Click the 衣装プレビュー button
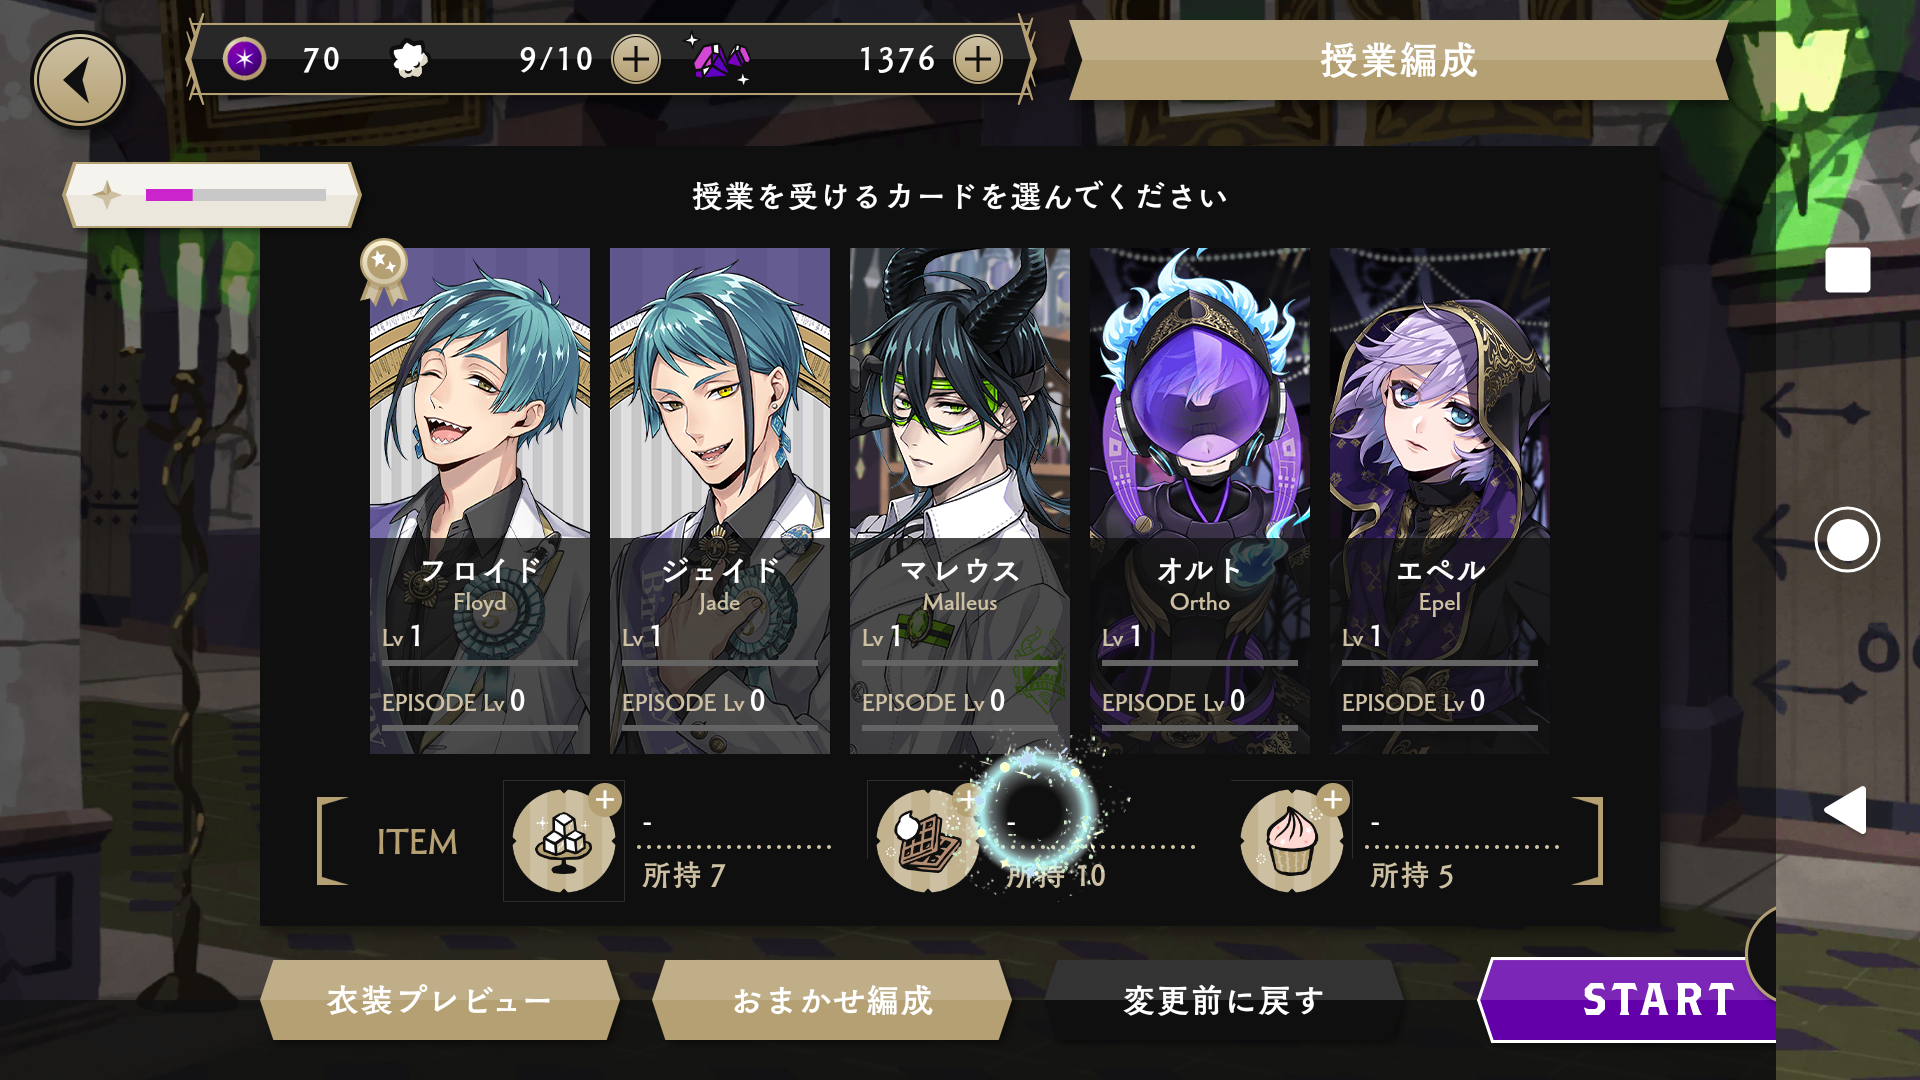1920x1080 pixels. click(x=440, y=1000)
